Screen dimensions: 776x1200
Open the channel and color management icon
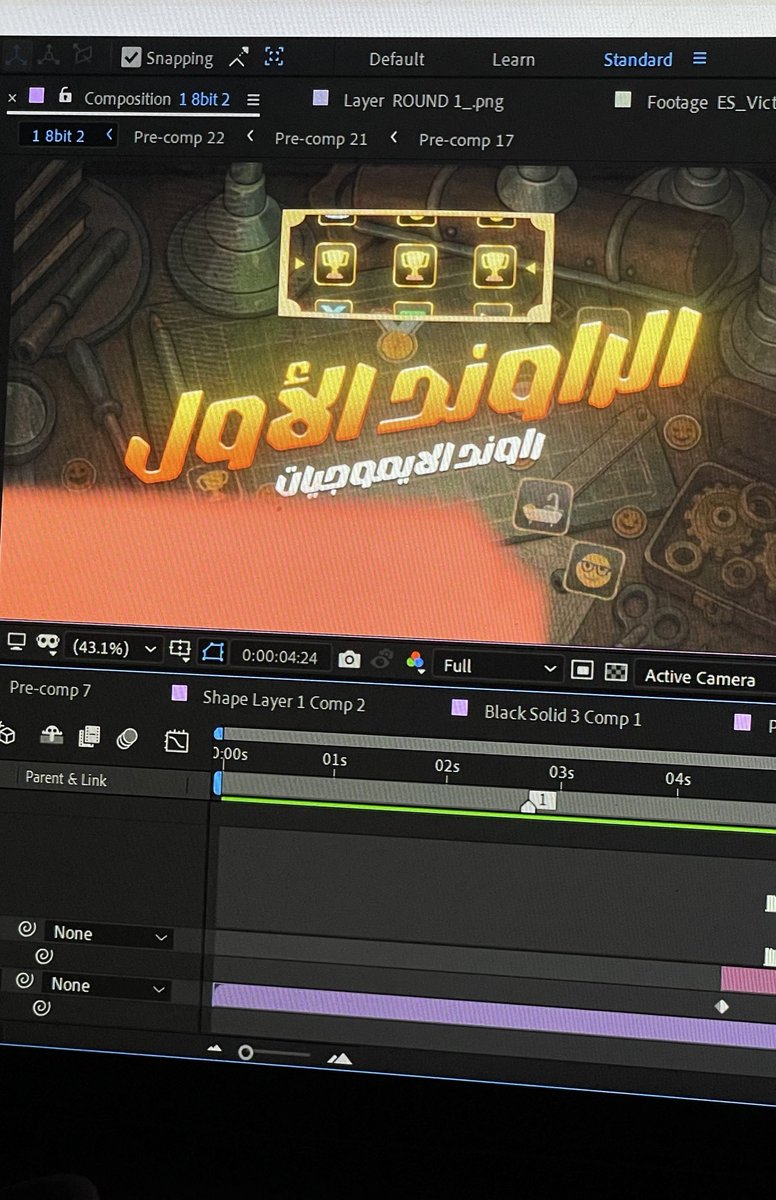click(416, 662)
